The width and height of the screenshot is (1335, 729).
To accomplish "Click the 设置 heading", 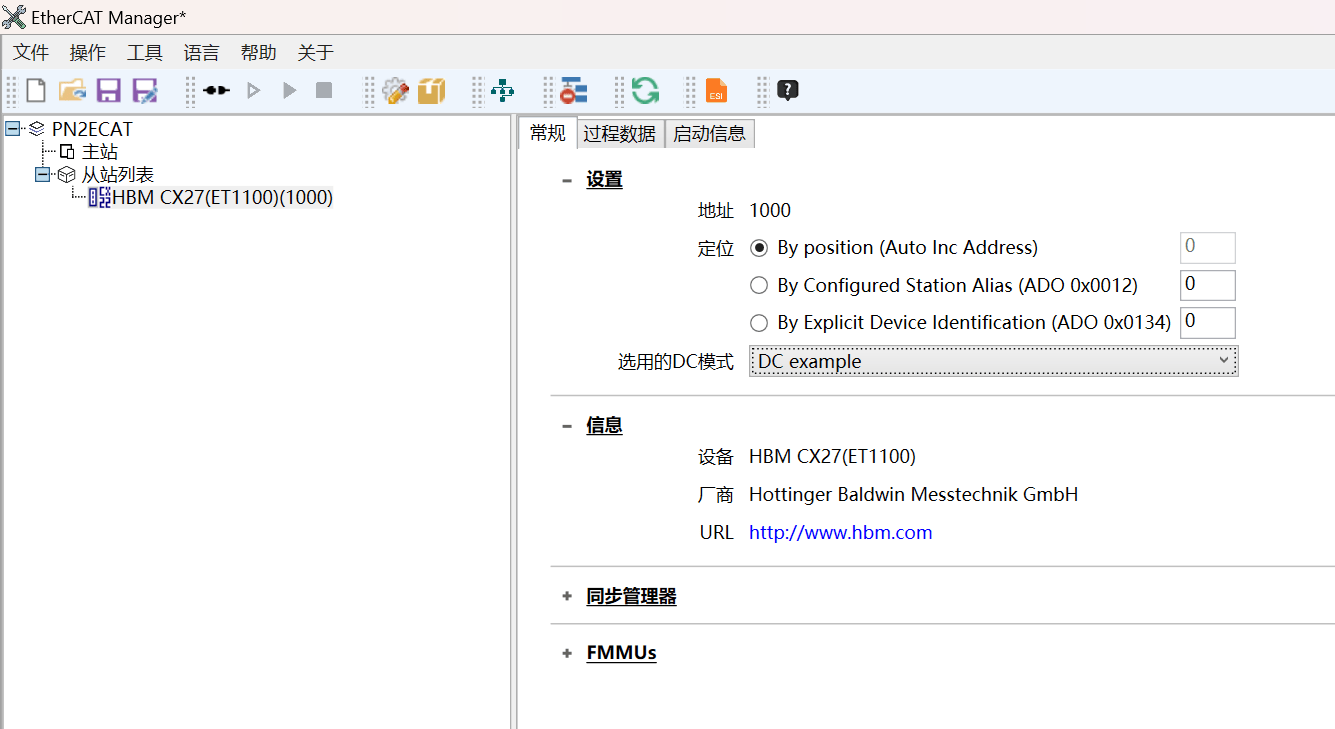I will coord(605,180).
